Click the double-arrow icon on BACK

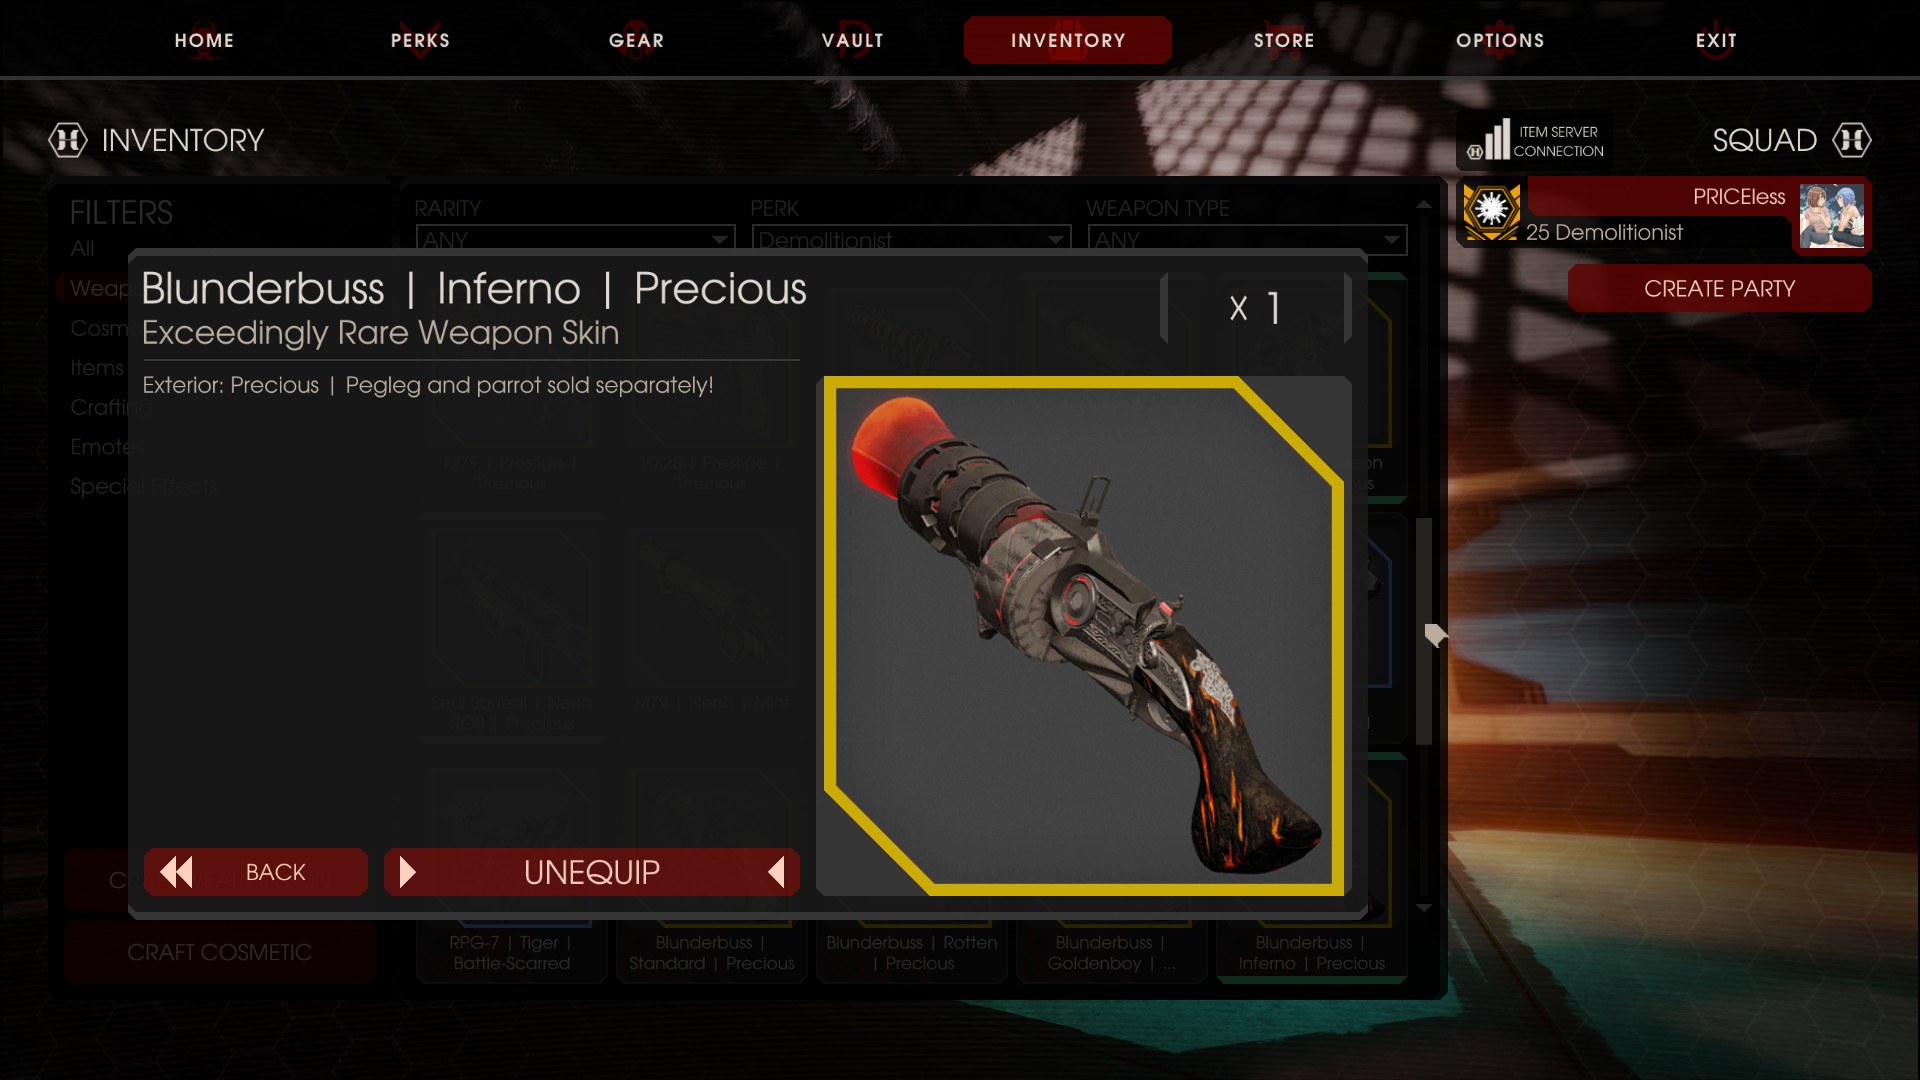pyautogui.click(x=176, y=872)
